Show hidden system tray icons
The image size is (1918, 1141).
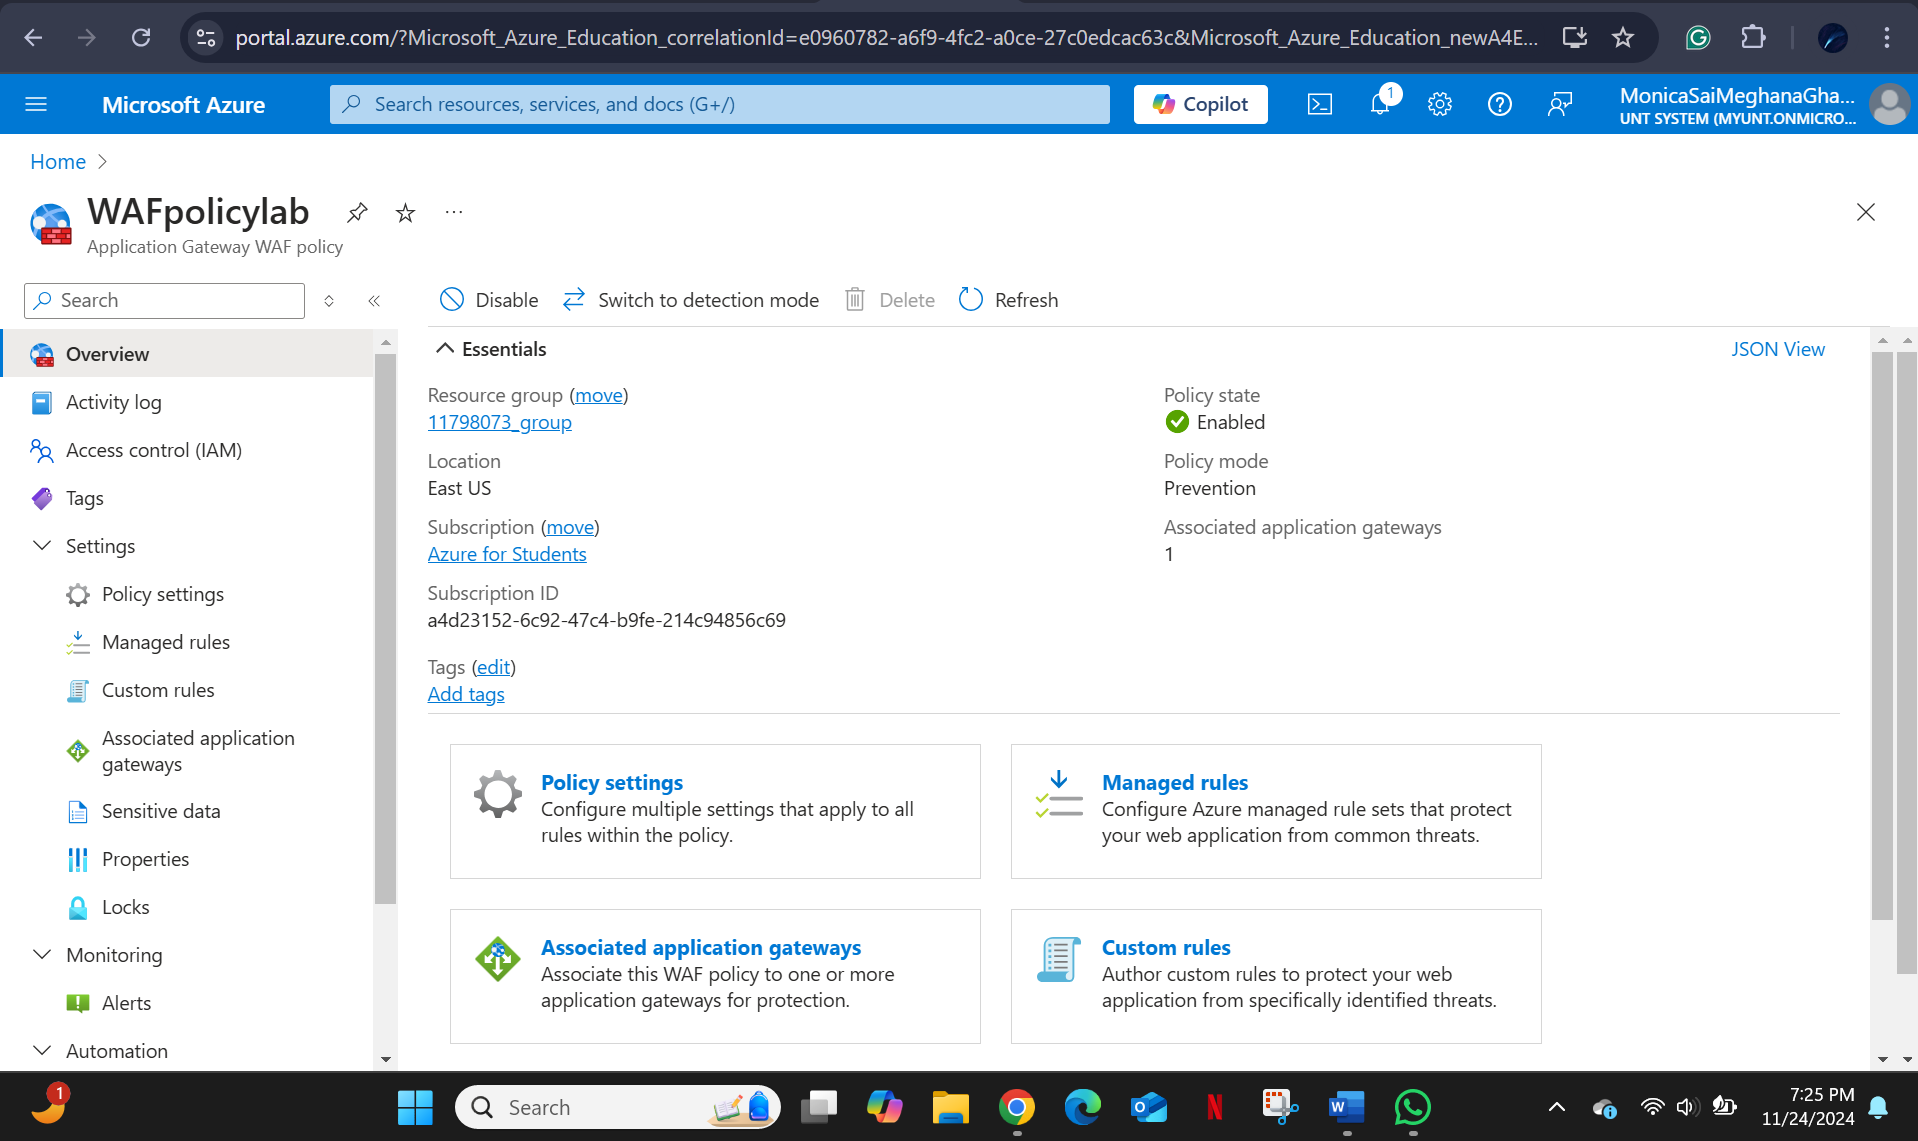pyautogui.click(x=1557, y=1107)
